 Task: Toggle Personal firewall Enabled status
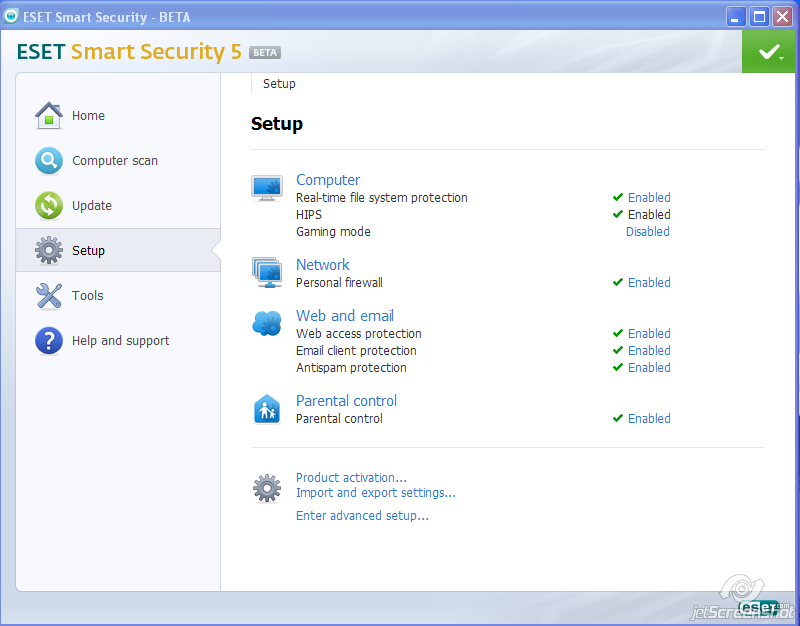649,283
